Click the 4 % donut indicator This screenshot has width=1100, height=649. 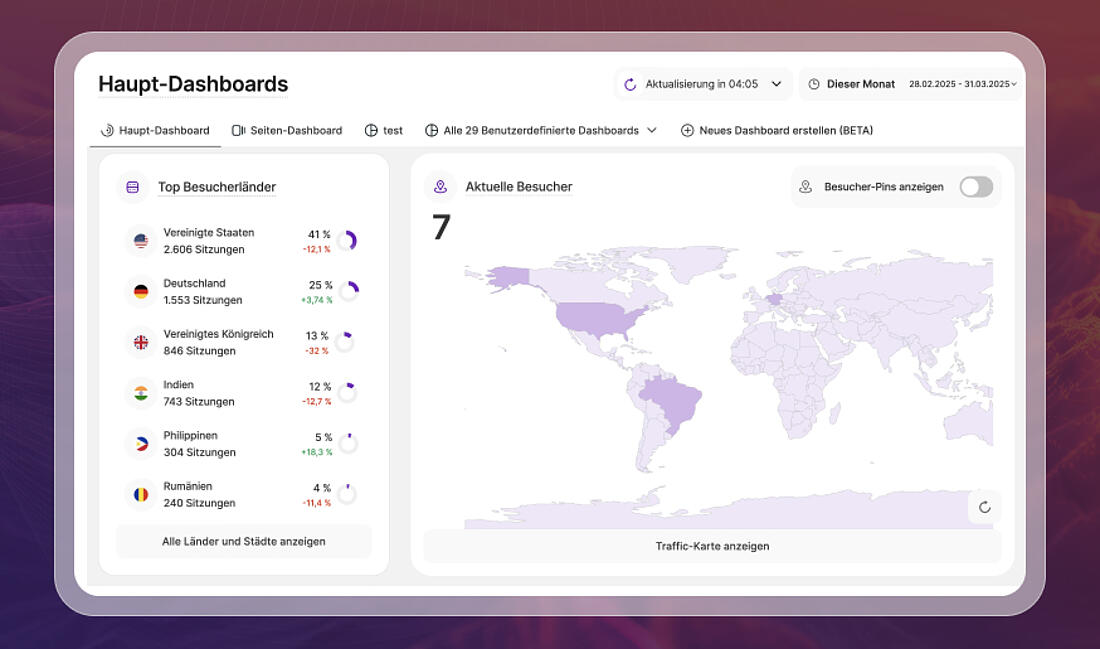pos(347,494)
